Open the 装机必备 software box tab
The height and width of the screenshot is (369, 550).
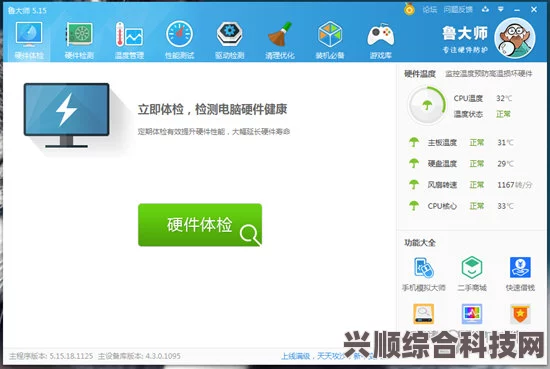330,40
